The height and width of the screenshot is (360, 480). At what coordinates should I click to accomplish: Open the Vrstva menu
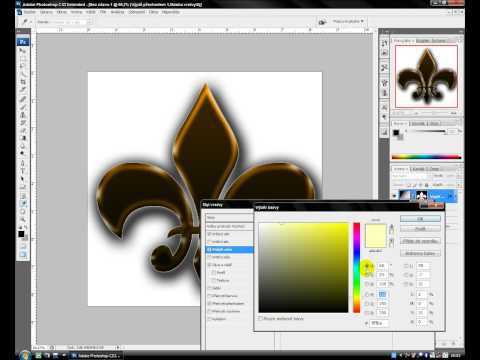click(76, 12)
